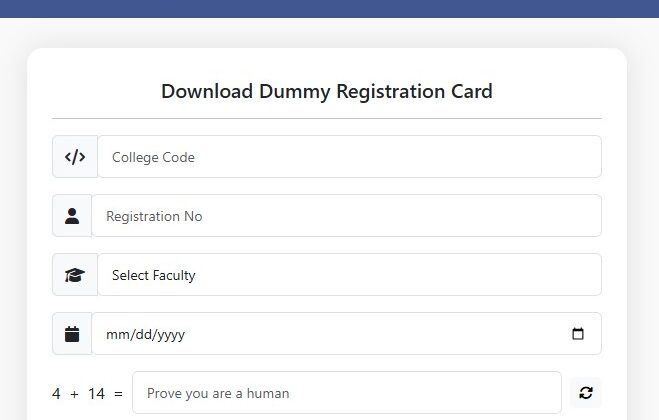This screenshot has width=659, height=420.
Task: Open the Select Faculty dropdown
Action: [348, 275]
